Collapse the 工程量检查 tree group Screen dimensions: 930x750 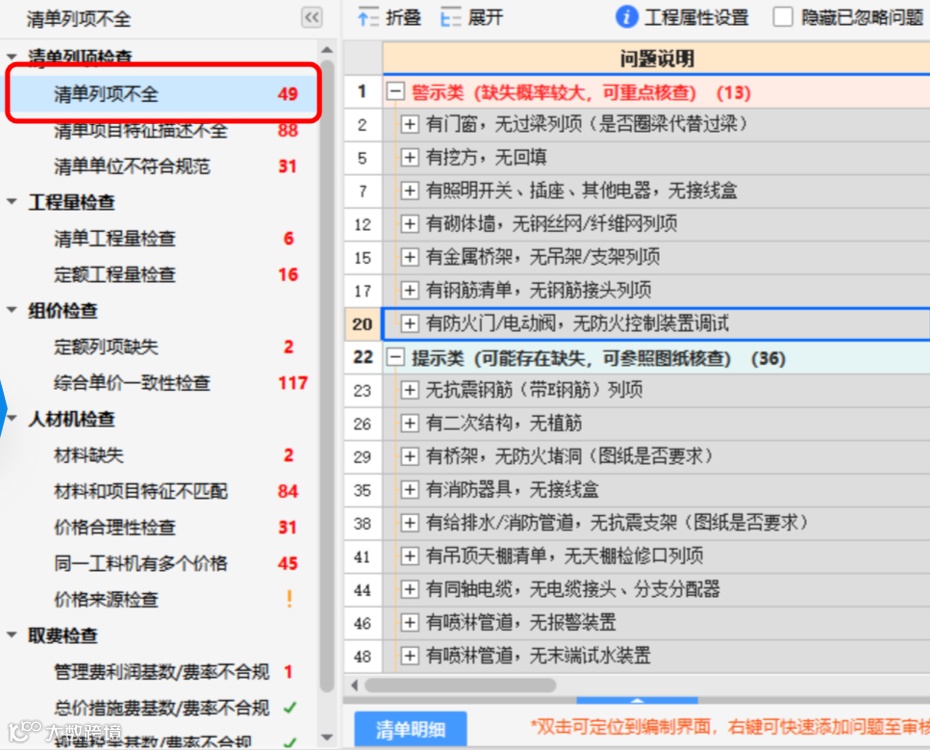(x=11, y=202)
